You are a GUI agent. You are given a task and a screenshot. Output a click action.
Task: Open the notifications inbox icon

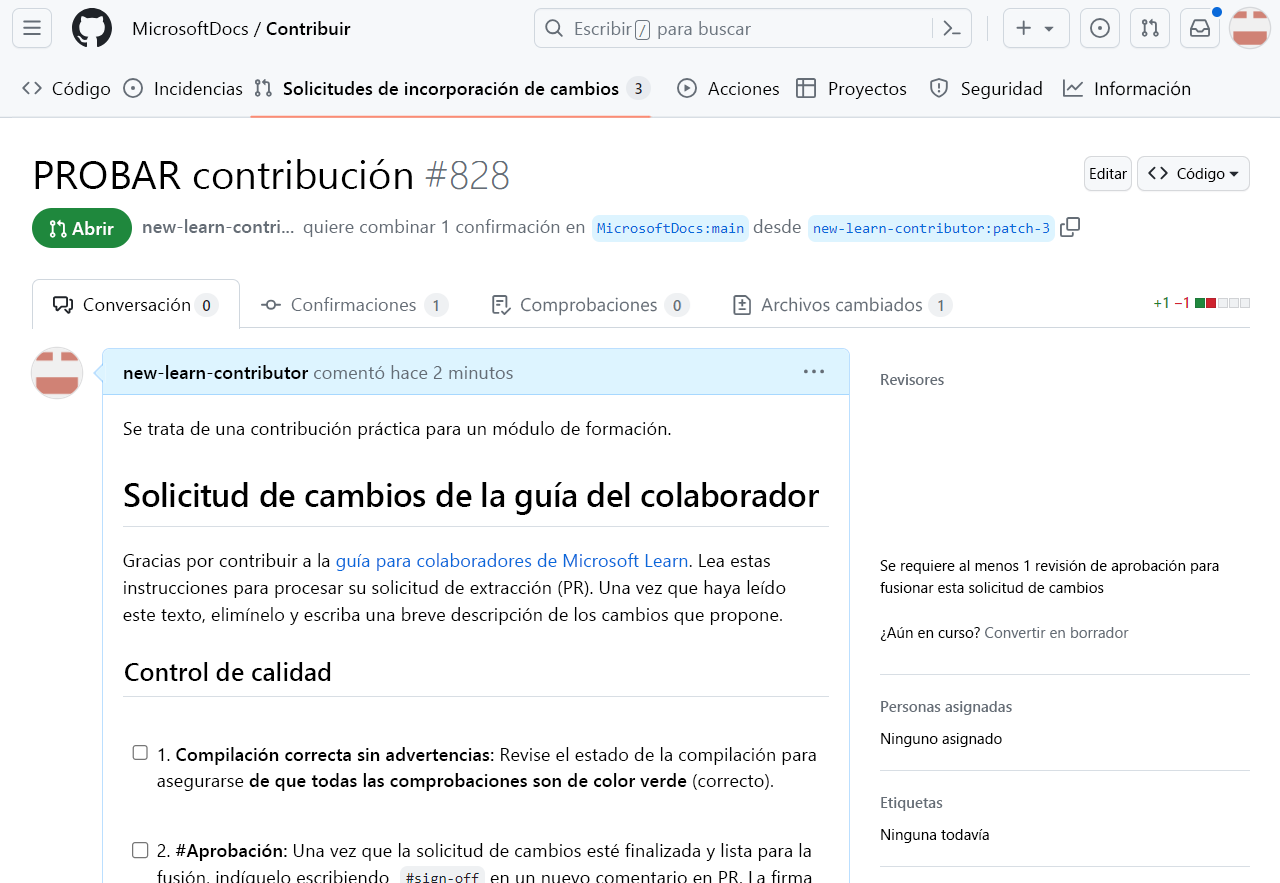(x=1200, y=28)
